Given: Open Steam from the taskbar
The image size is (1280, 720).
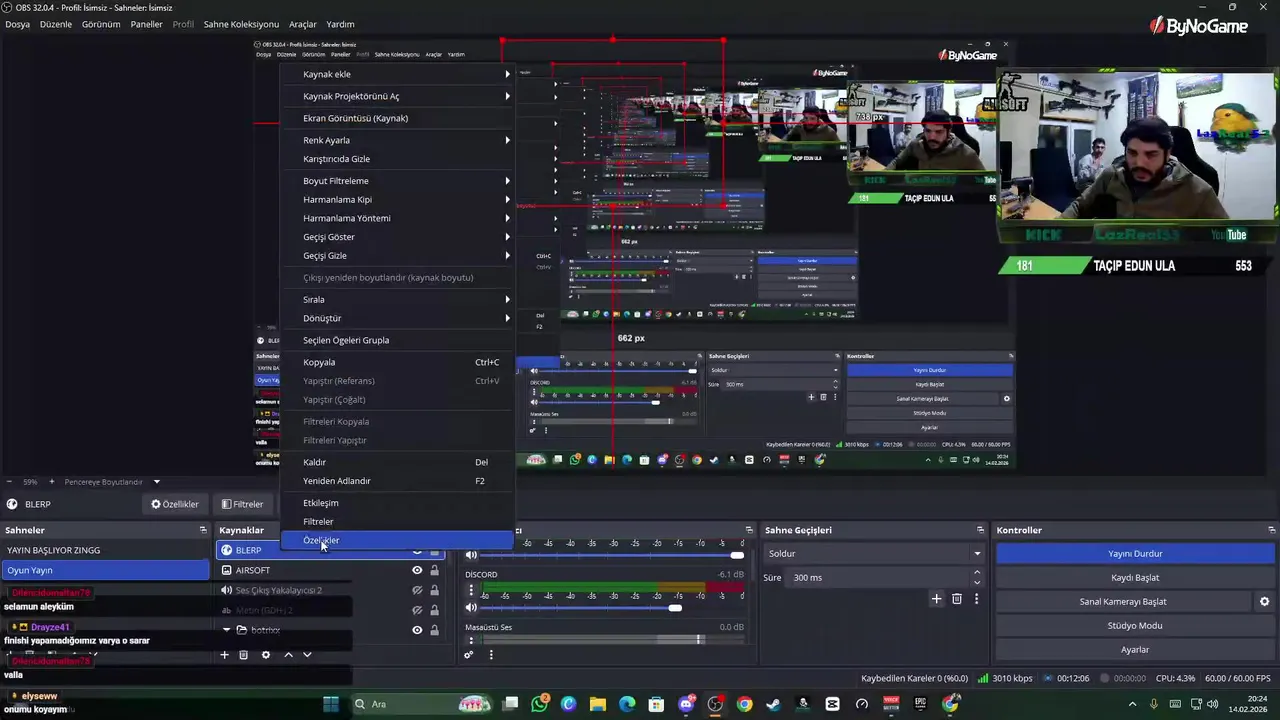Looking at the screenshot, I should pyautogui.click(x=773, y=704).
